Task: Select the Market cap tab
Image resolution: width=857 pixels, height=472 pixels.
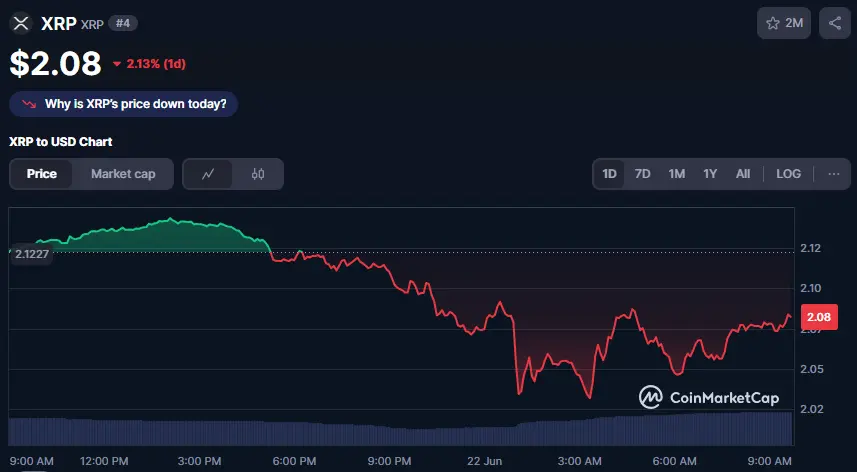Action: tap(123, 174)
